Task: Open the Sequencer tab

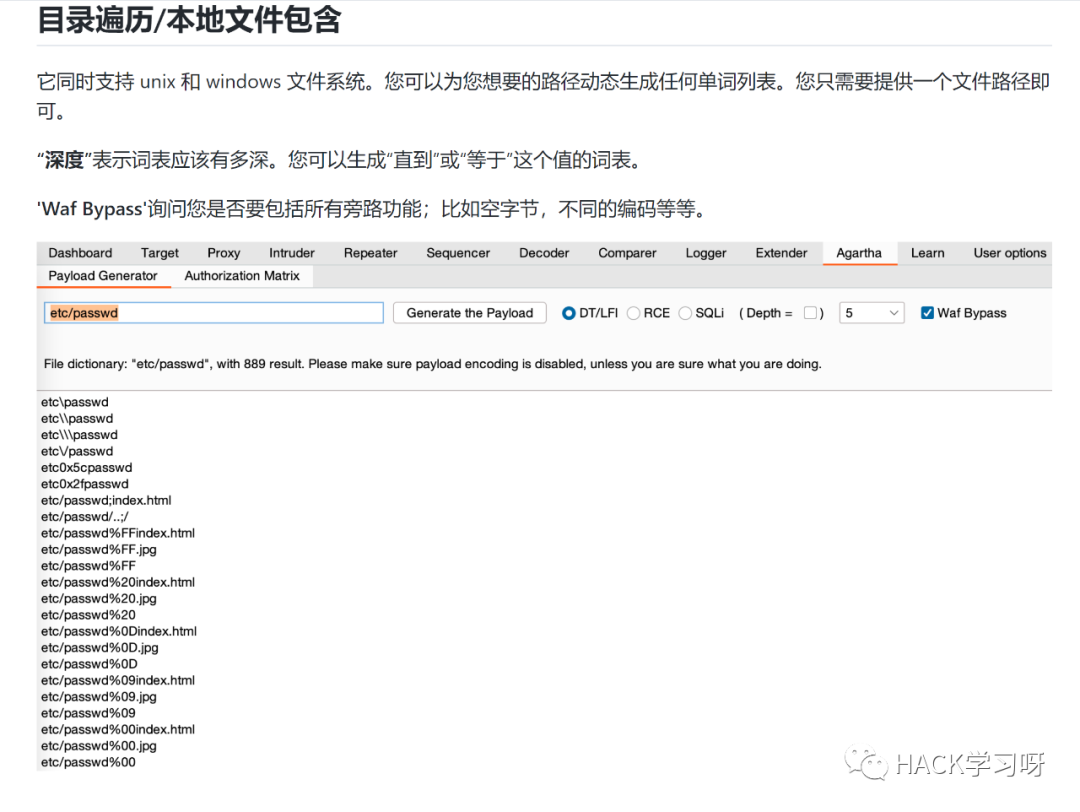Action: tap(458, 253)
